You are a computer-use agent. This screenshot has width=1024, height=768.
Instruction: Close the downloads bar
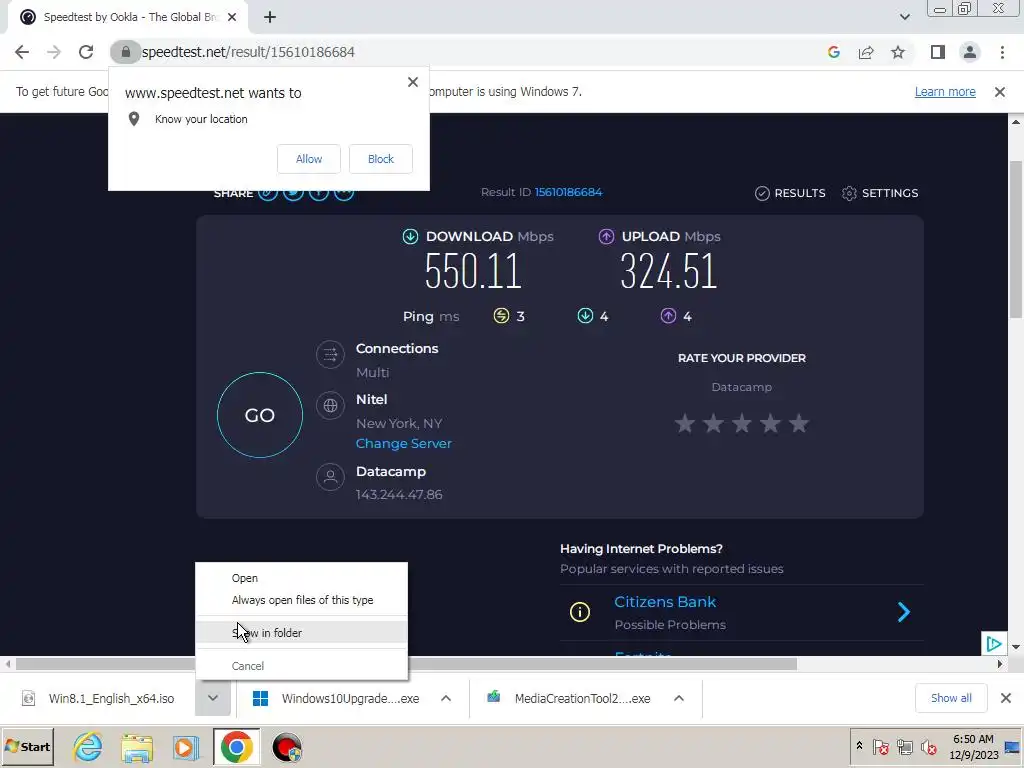(1006, 698)
